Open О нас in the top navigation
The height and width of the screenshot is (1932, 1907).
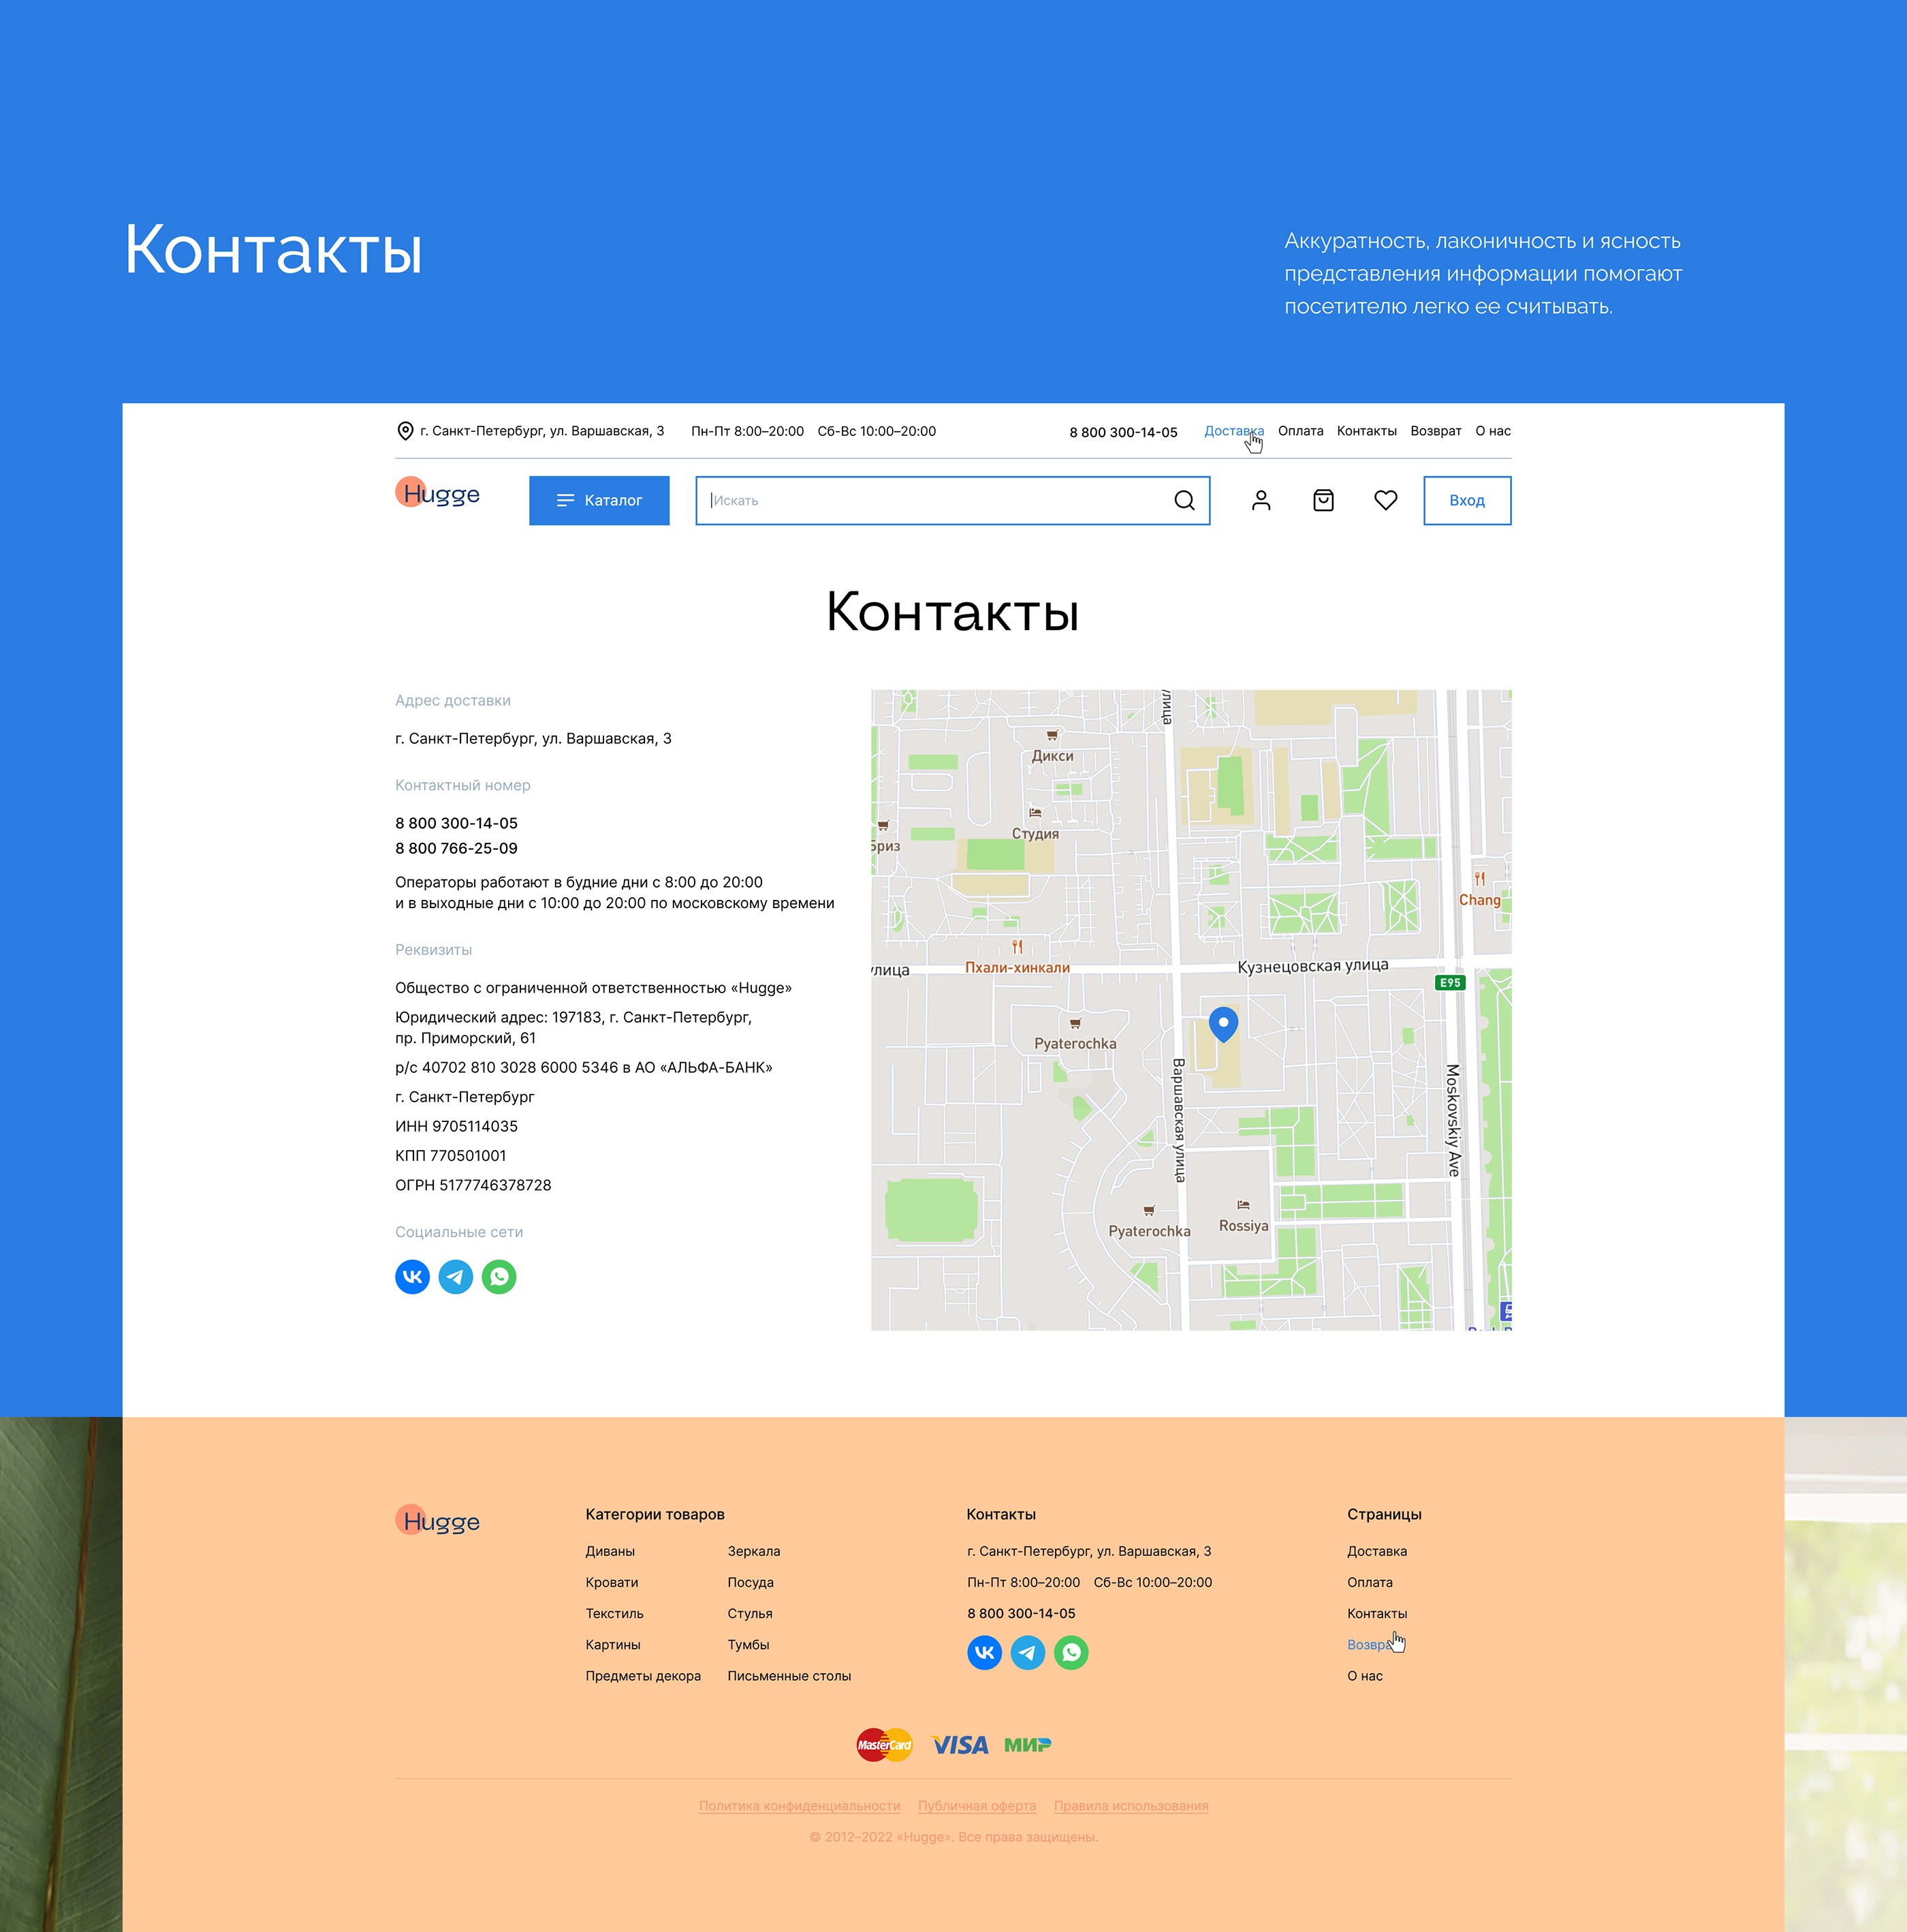(1492, 431)
